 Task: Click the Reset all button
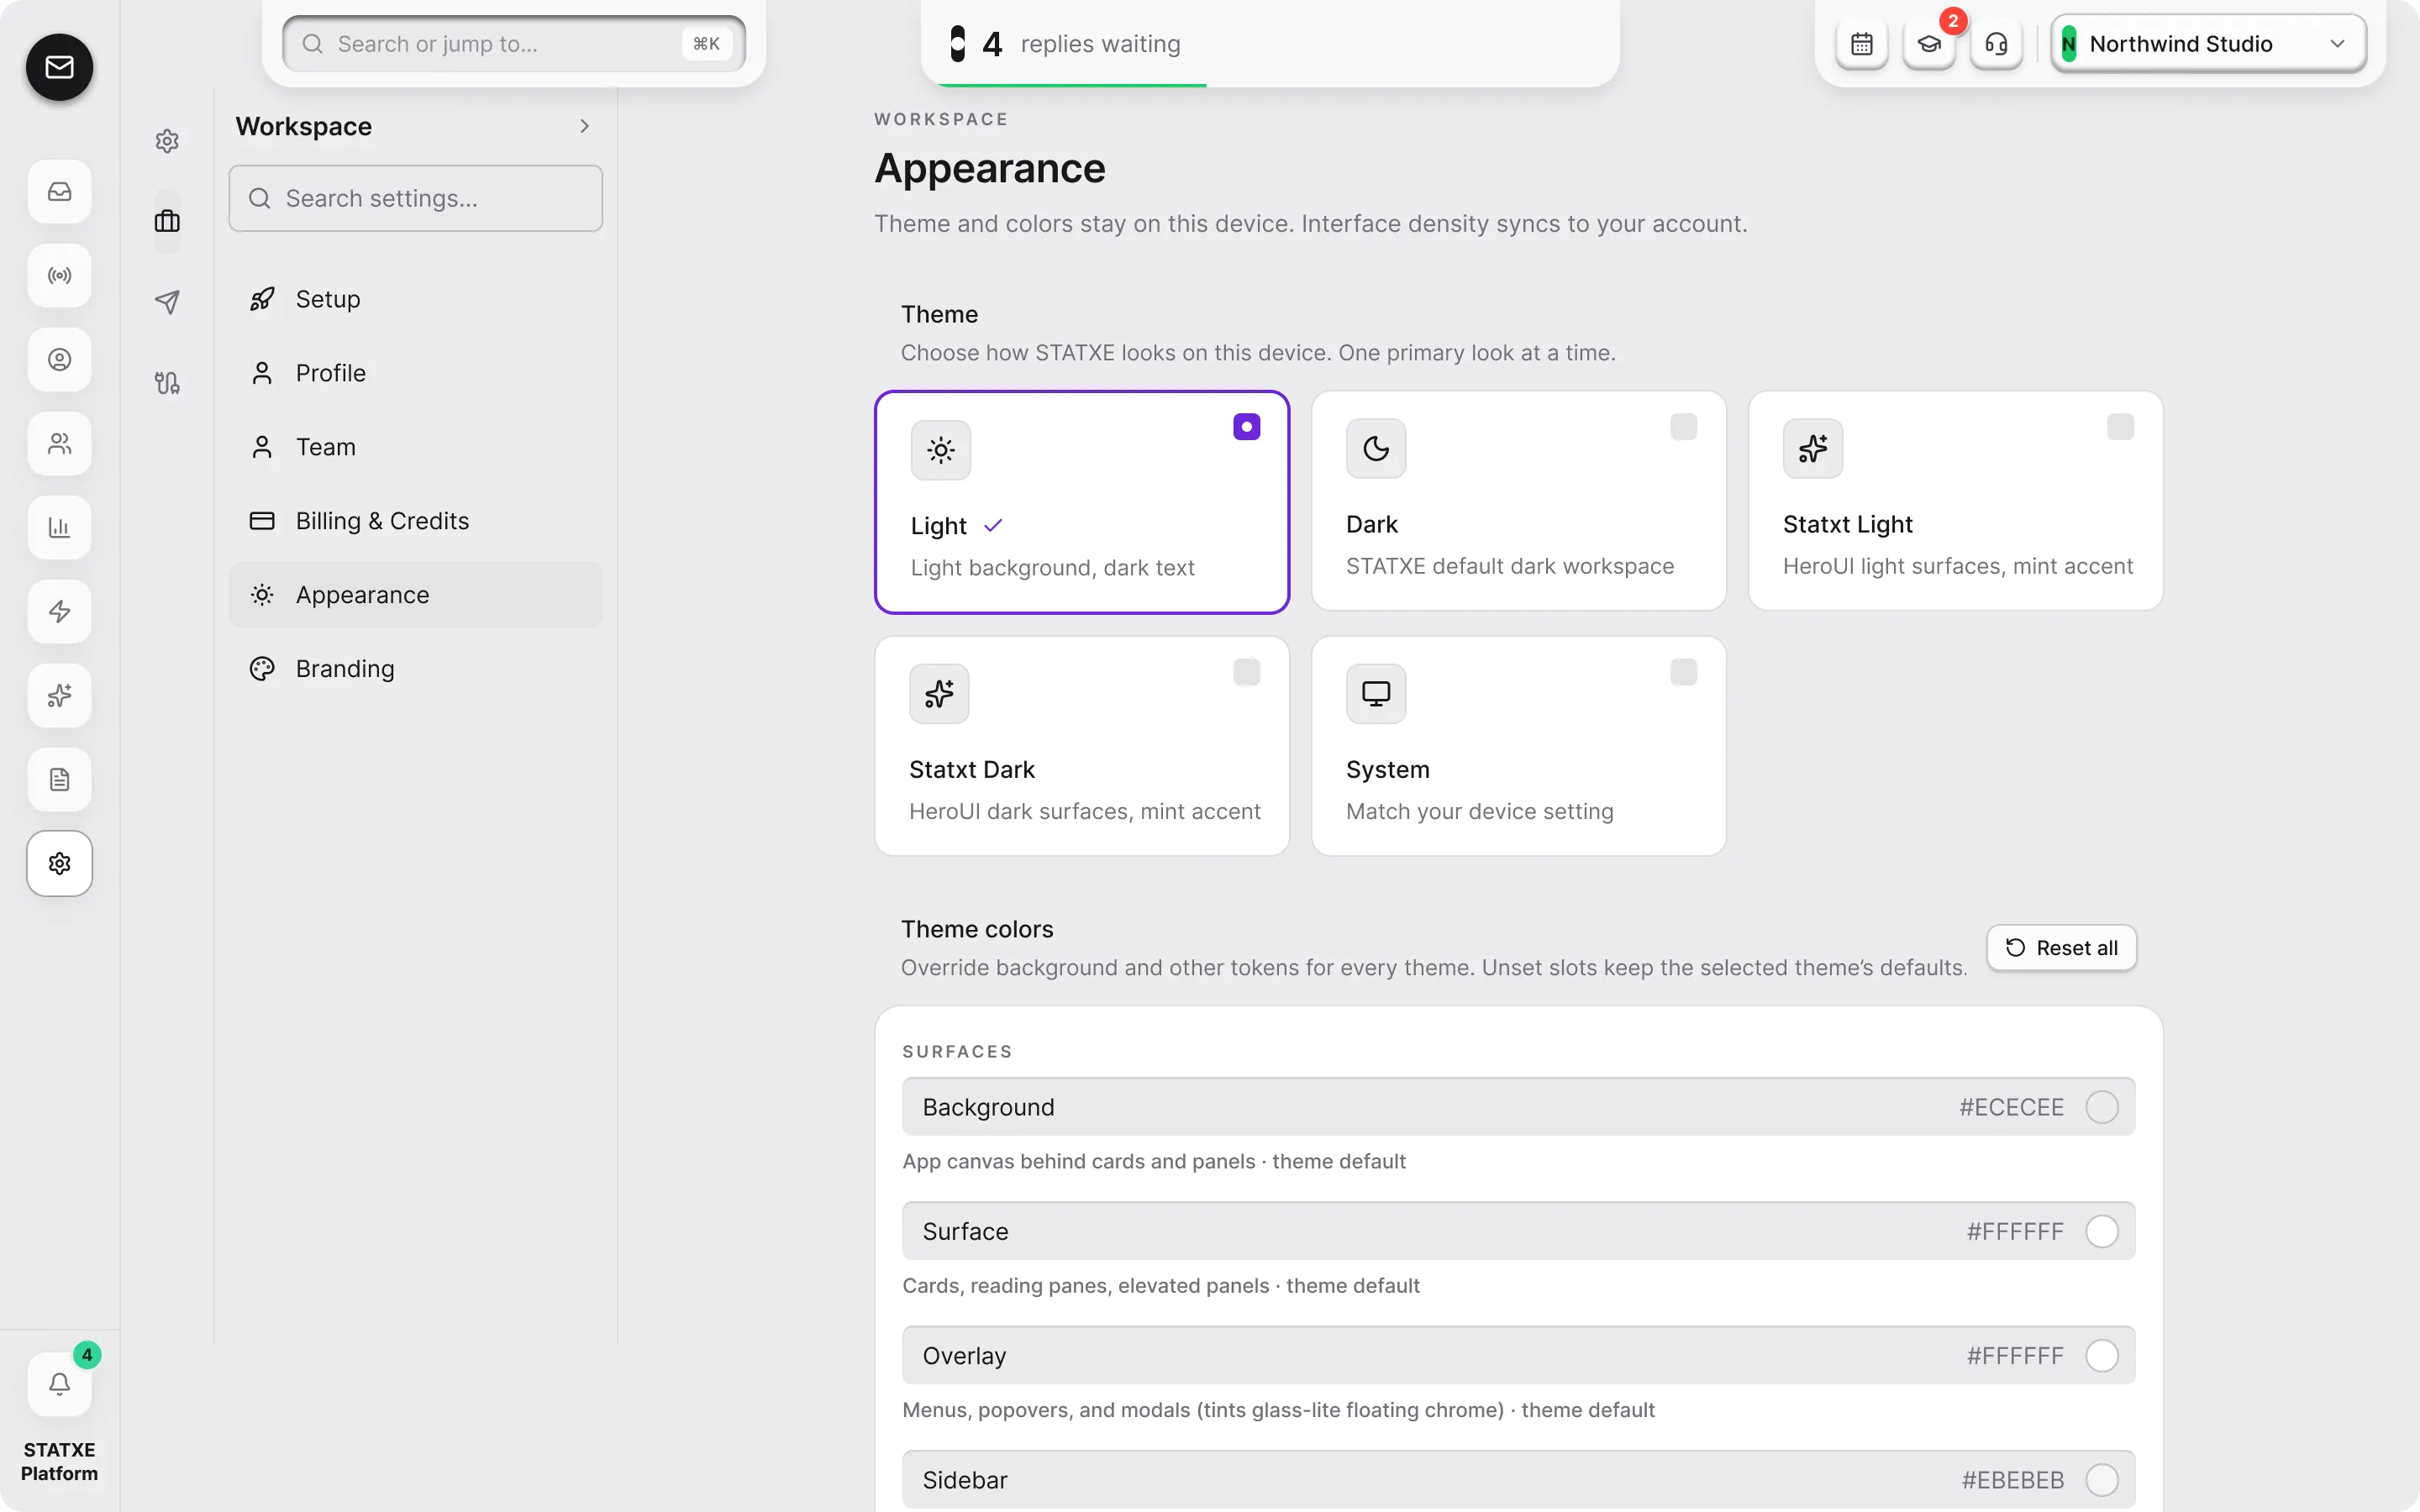point(2061,948)
